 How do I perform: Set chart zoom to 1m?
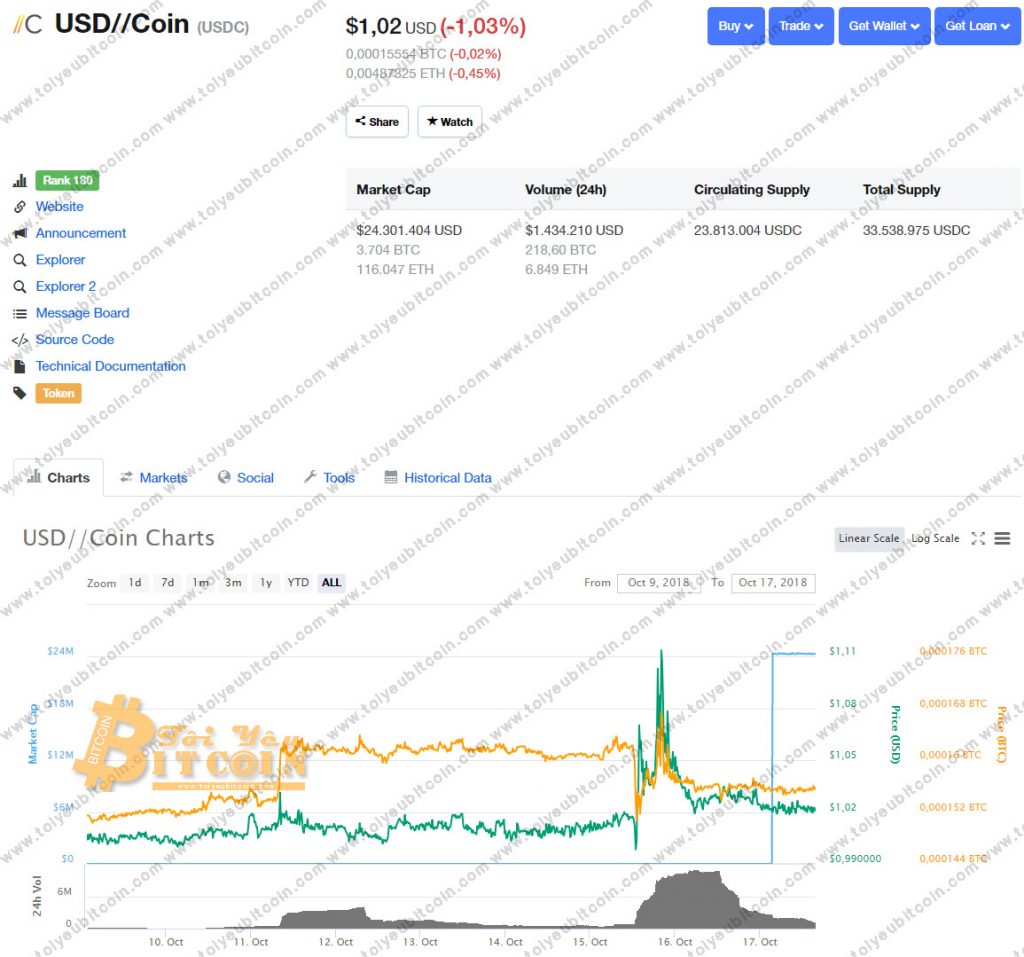click(x=200, y=583)
